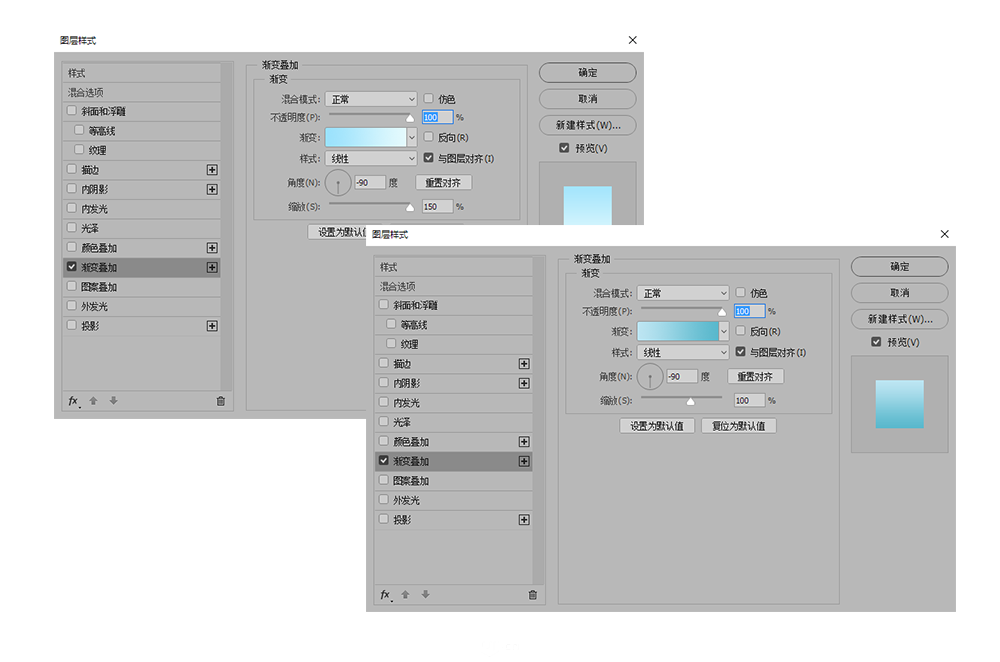Click the delete effect trash icon
The width and height of the screenshot is (1000, 662).
533,594
